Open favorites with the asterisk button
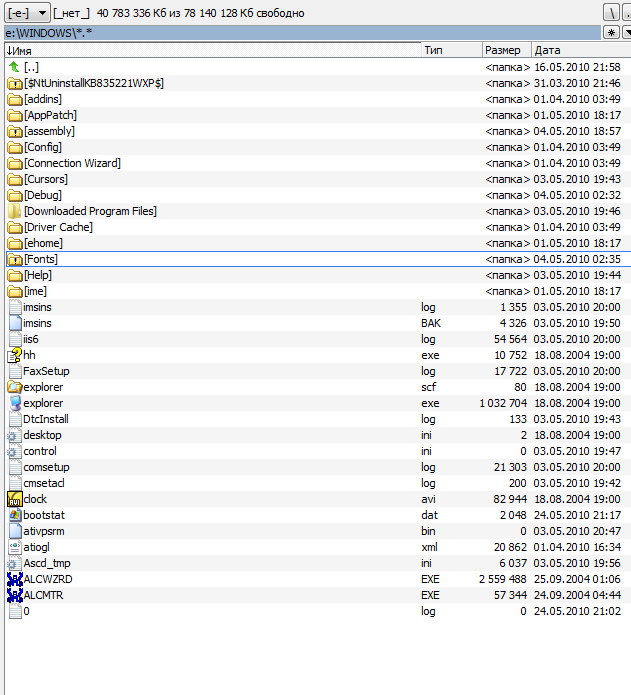The image size is (631, 695). click(x=612, y=32)
